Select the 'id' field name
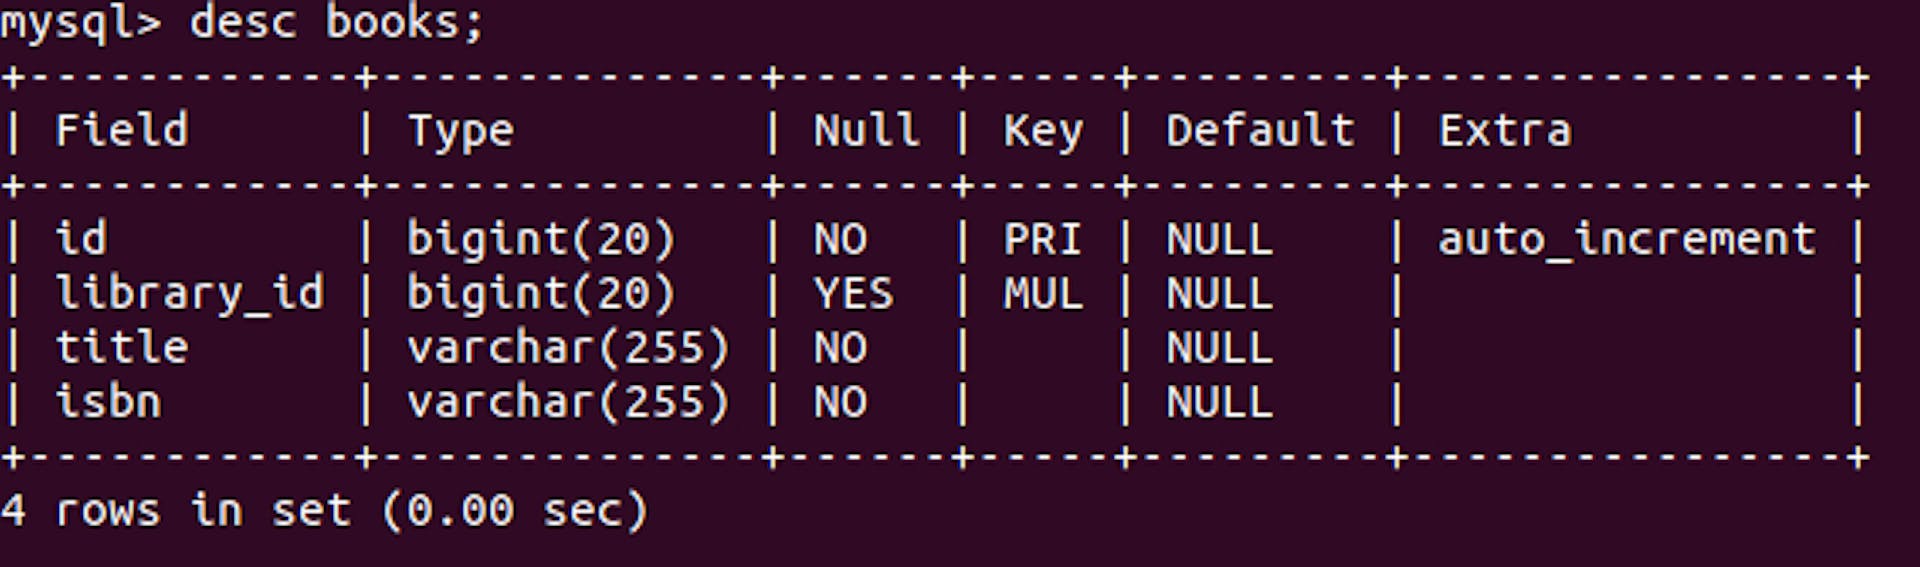1920x567 pixels. click(81, 238)
